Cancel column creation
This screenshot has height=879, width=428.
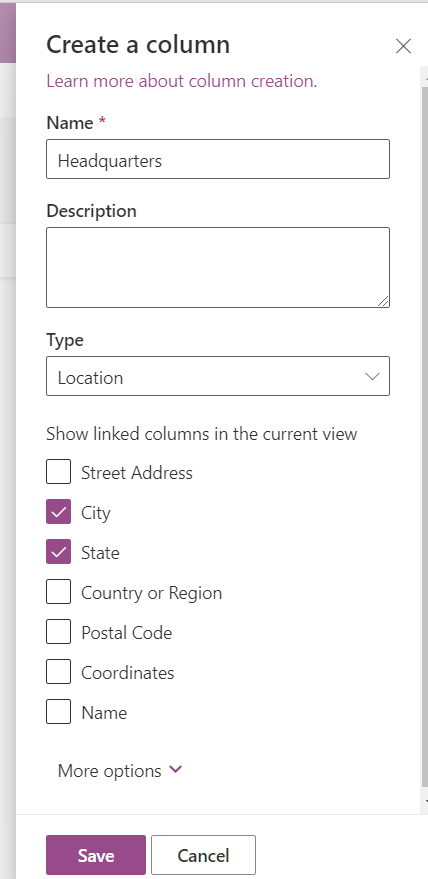(x=203, y=855)
